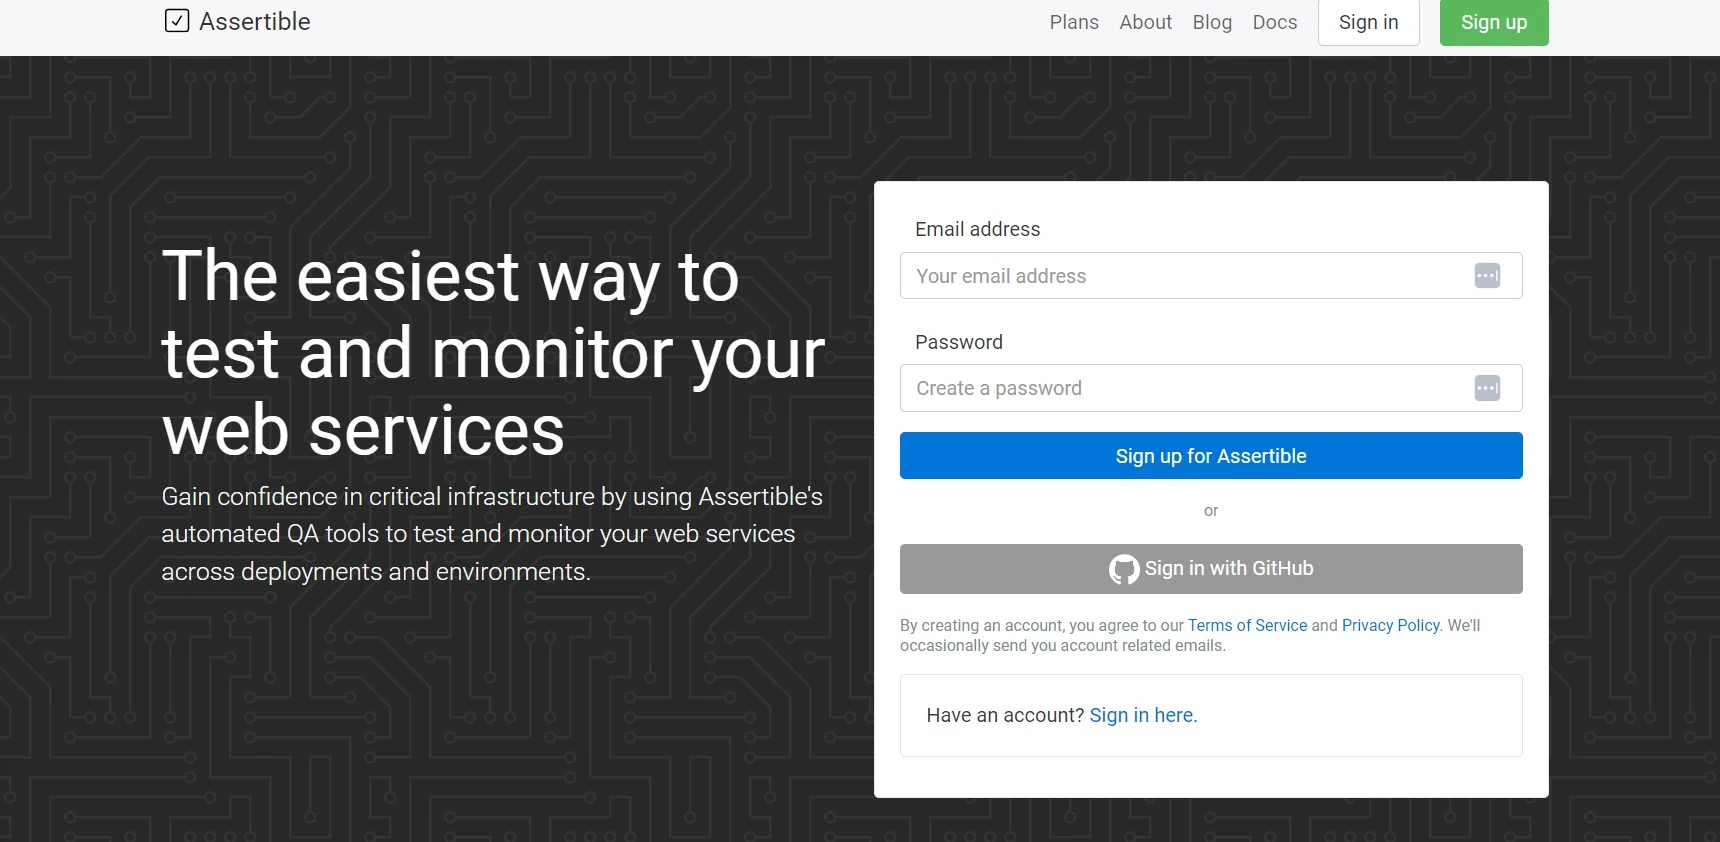Go to the About page
The image size is (1720, 842).
pos(1145,22)
